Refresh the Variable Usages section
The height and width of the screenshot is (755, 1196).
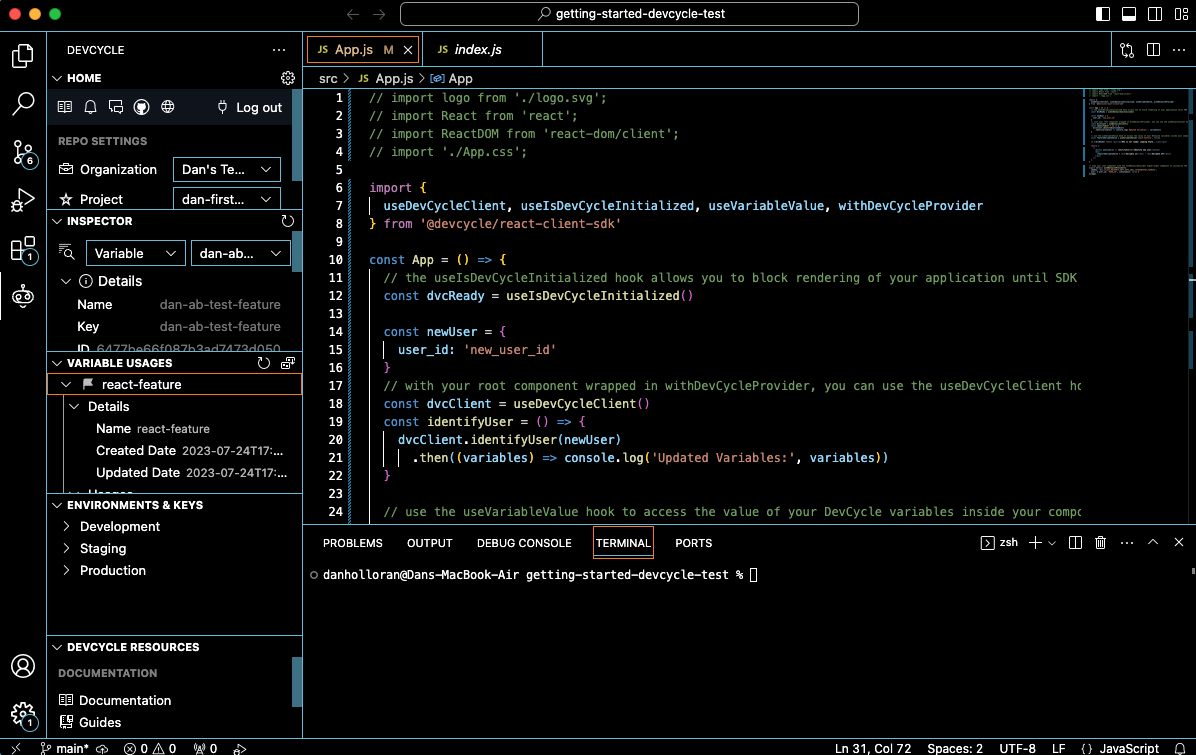point(263,363)
